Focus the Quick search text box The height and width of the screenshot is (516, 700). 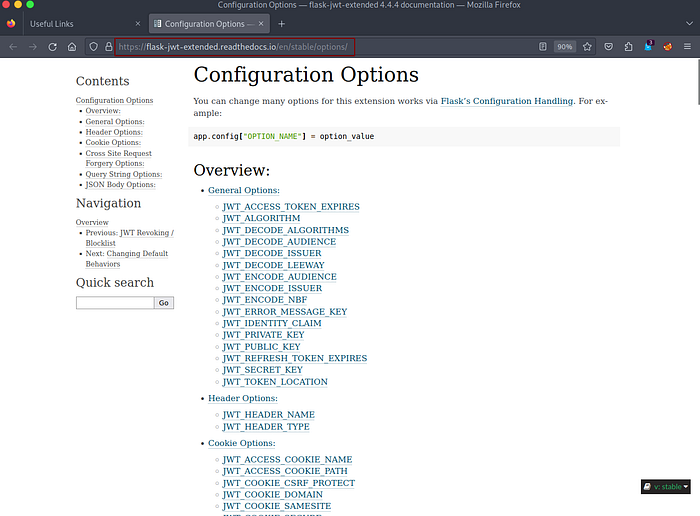tap(114, 302)
